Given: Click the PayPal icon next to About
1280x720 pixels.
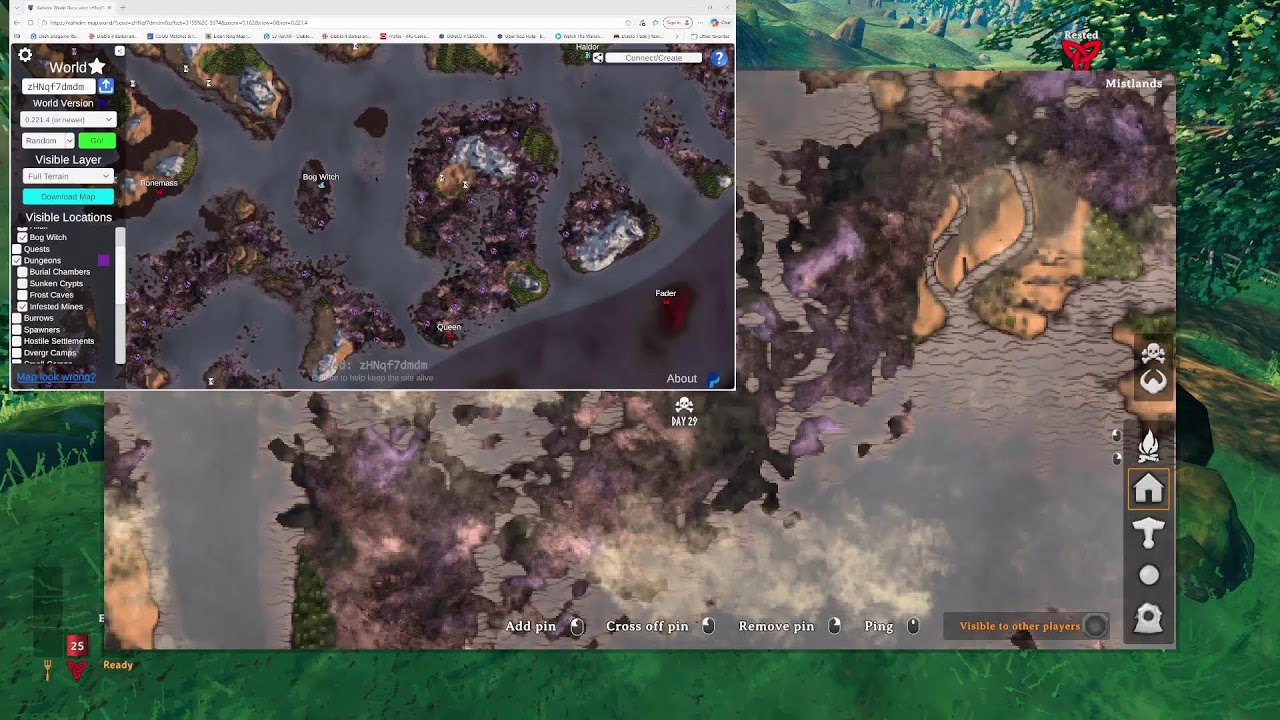Looking at the screenshot, I should coord(714,379).
